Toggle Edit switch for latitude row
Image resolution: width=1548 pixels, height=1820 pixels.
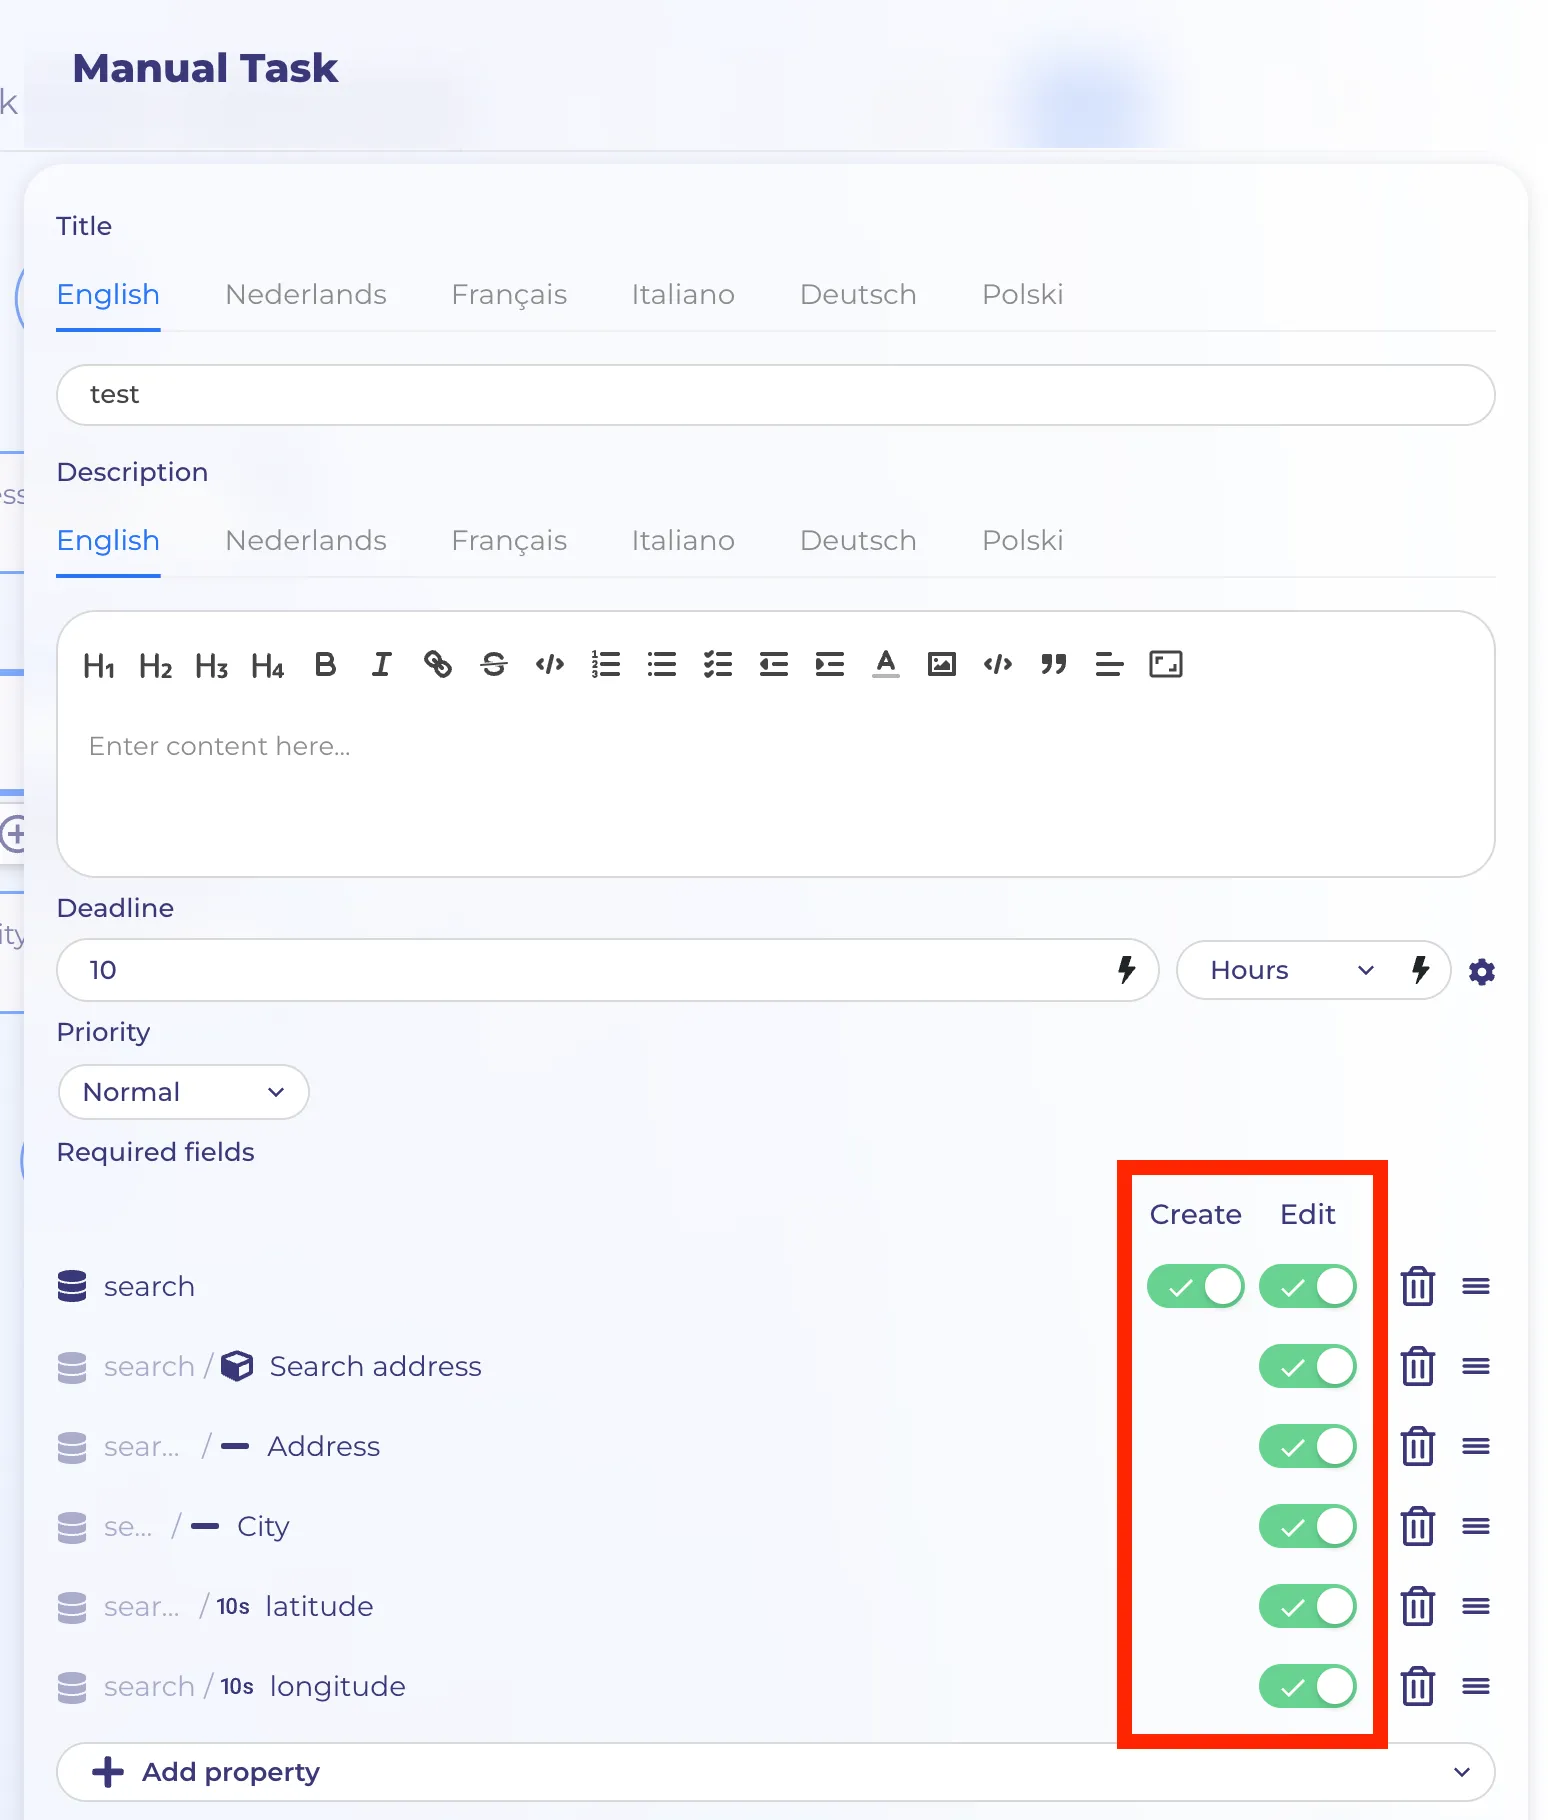pyautogui.click(x=1308, y=1606)
